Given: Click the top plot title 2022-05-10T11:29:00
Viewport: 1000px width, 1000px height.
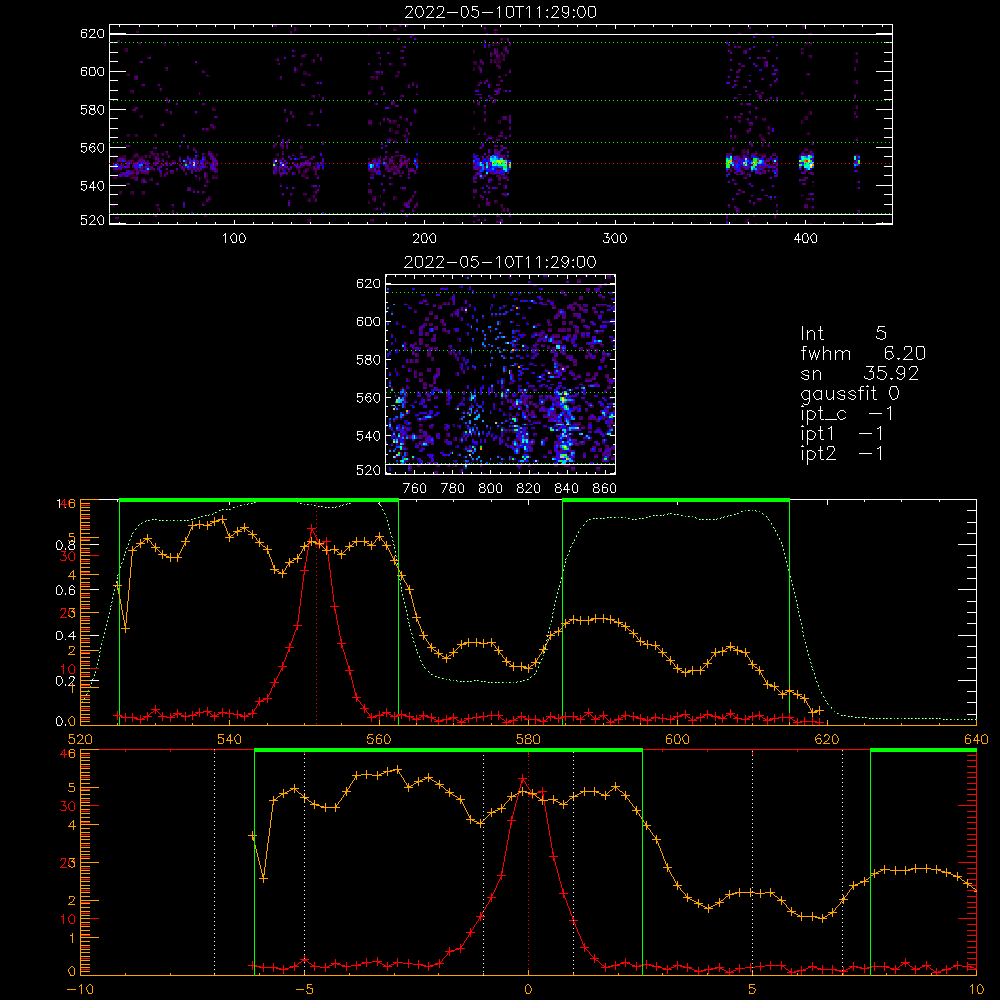Looking at the screenshot, I should point(501,12).
